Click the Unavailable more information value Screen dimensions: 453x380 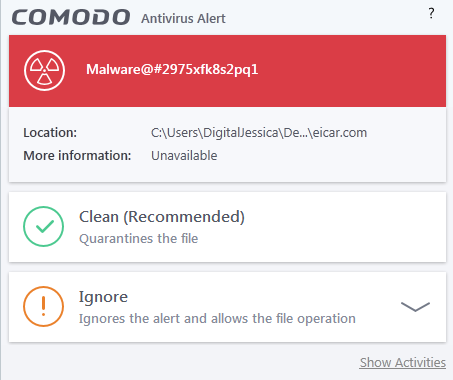tap(184, 156)
